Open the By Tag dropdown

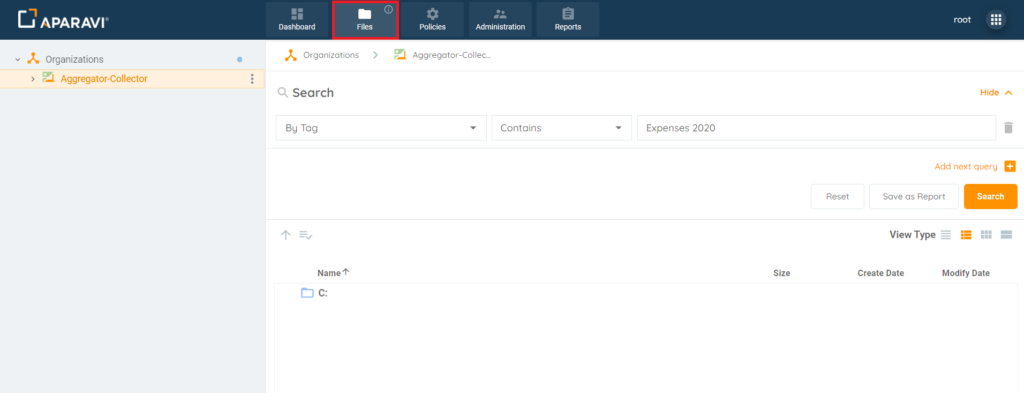(x=381, y=128)
